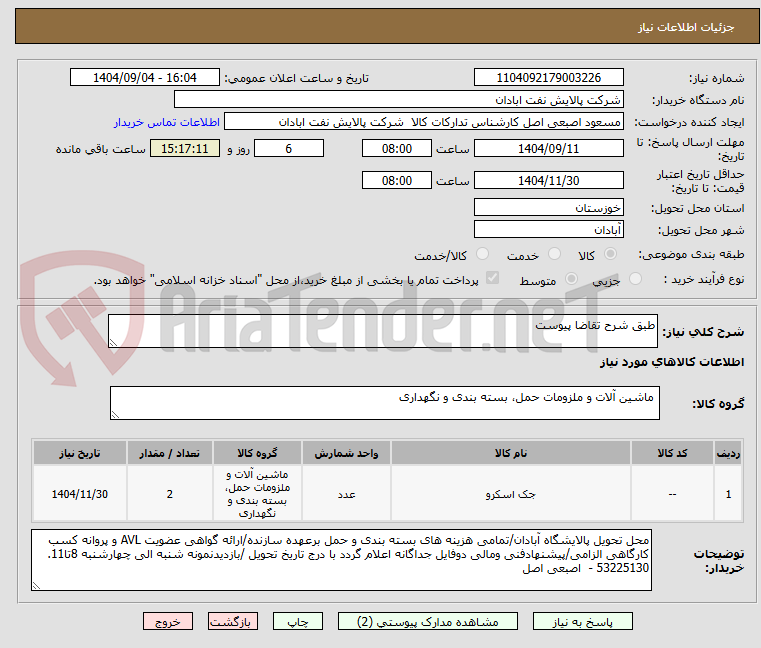Click the unit cell 'عدد'
Screen dimensions: 761x648
point(346,494)
